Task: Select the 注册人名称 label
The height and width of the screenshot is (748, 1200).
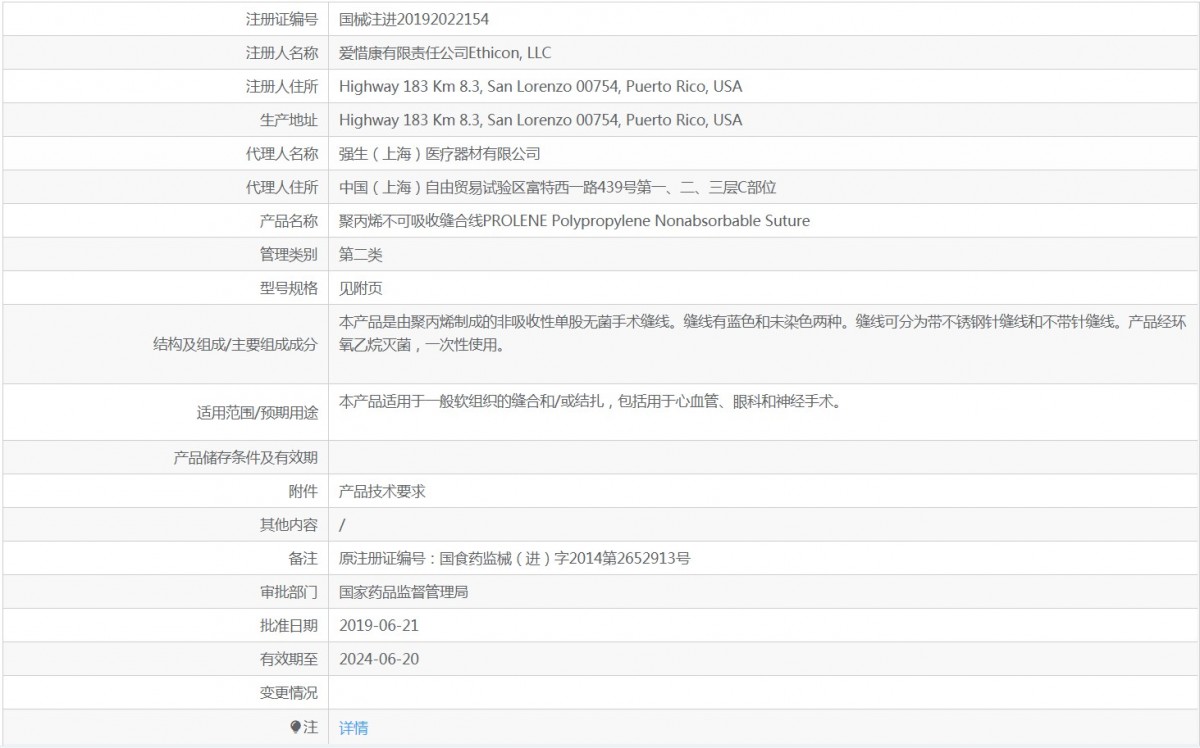Action: click(x=282, y=52)
